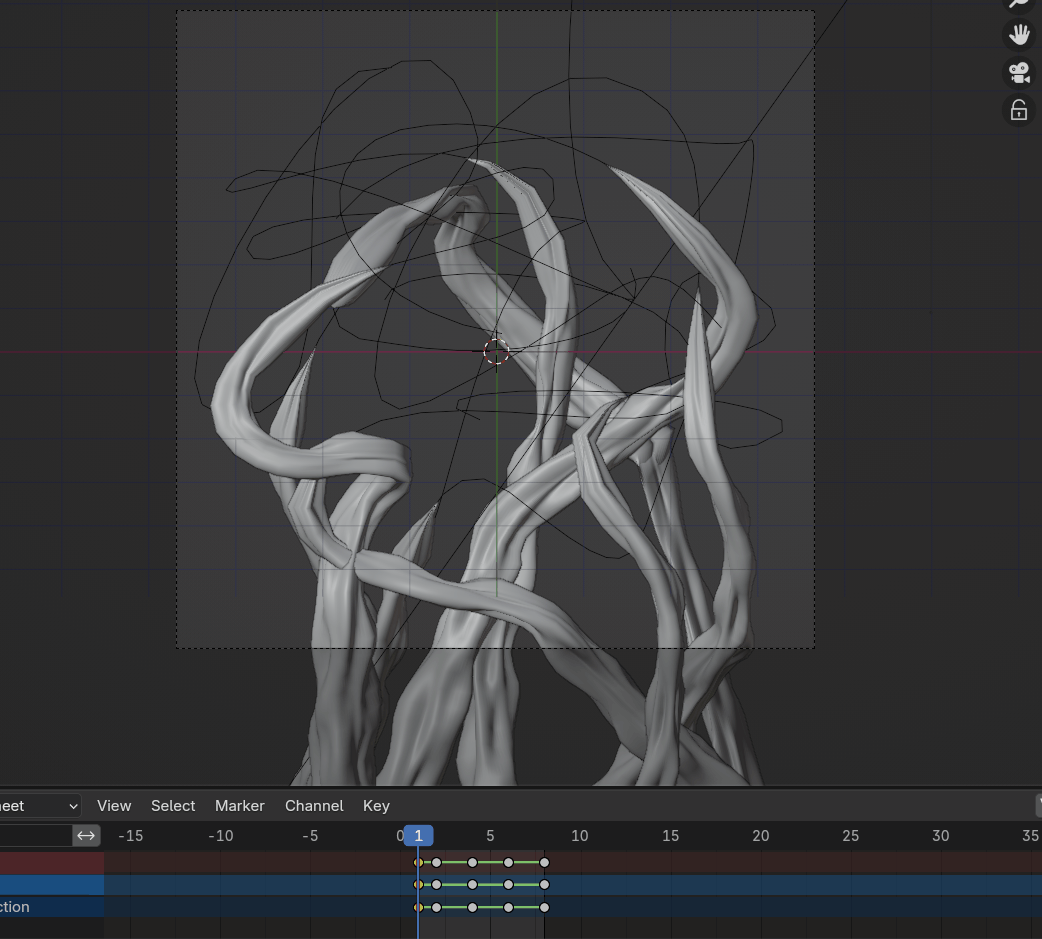Select the frame 4 keyframe in the Action row
This screenshot has height=939, width=1042.
(472, 908)
